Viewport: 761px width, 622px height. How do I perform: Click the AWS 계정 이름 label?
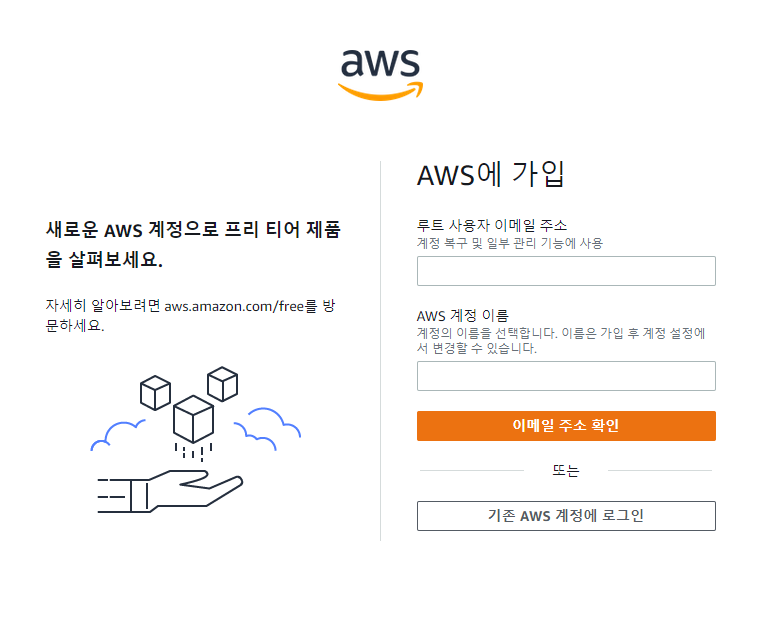[x=463, y=316]
